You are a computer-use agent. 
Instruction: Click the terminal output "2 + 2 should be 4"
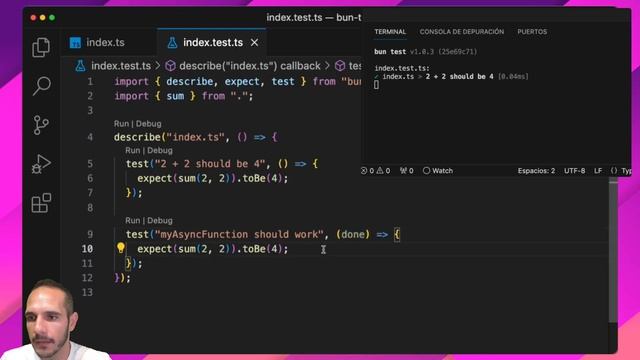tap(459, 76)
